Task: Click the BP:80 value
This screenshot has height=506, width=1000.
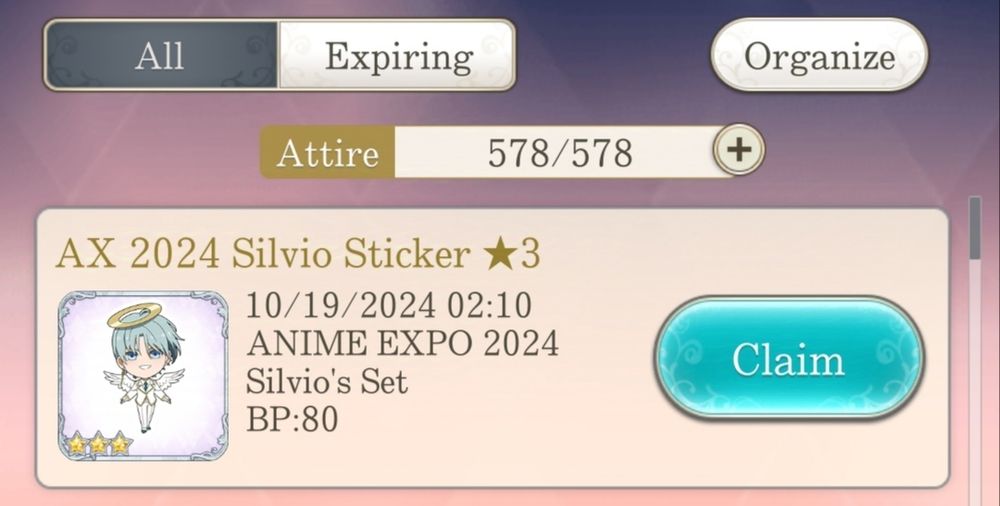Action: tap(292, 419)
